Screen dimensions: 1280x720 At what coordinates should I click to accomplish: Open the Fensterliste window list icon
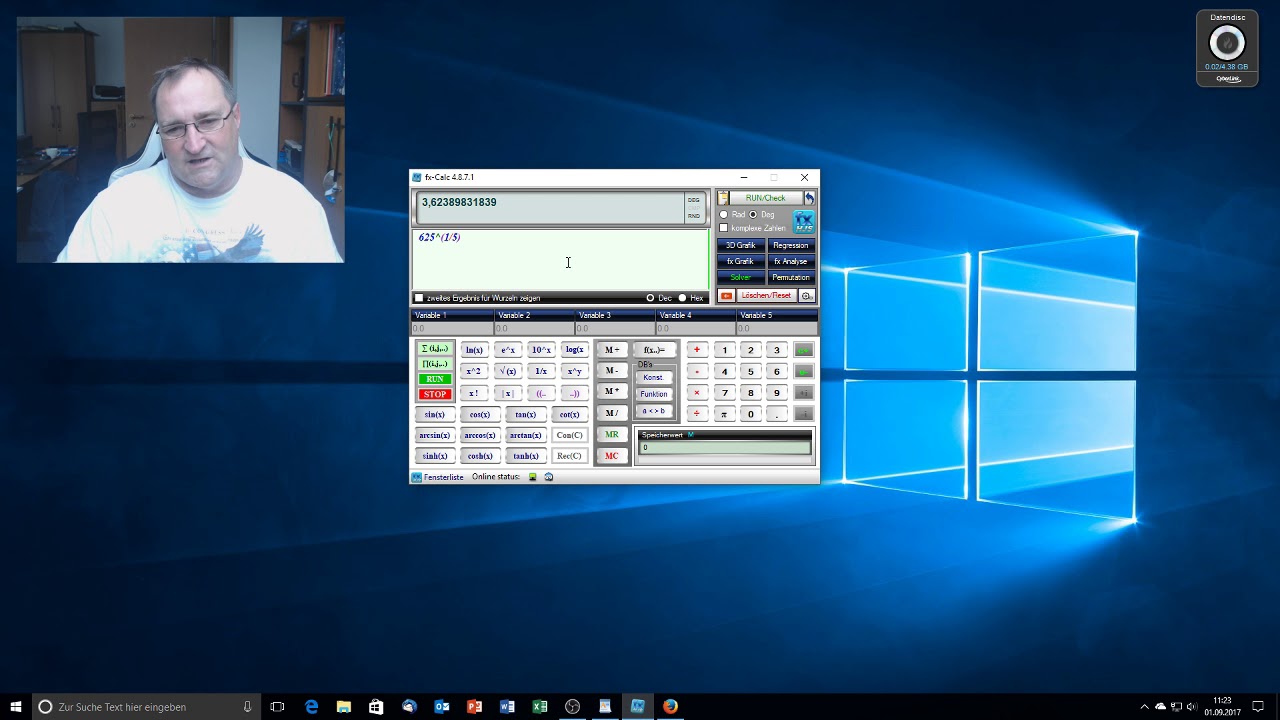point(417,477)
